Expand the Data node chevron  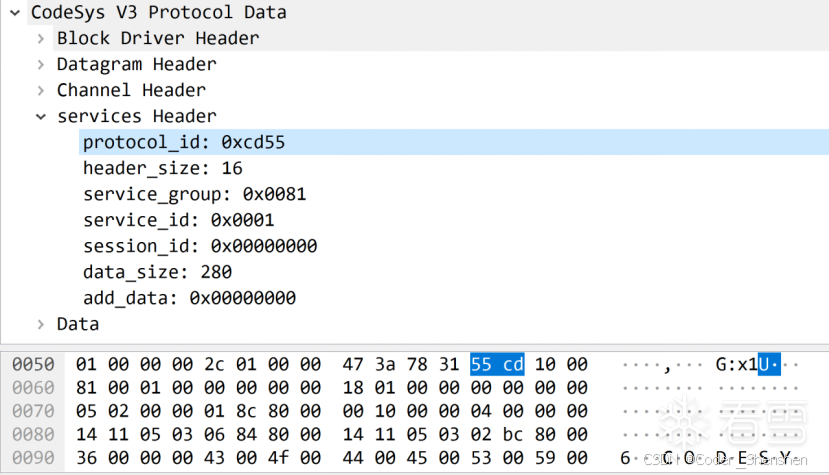(41, 324)
